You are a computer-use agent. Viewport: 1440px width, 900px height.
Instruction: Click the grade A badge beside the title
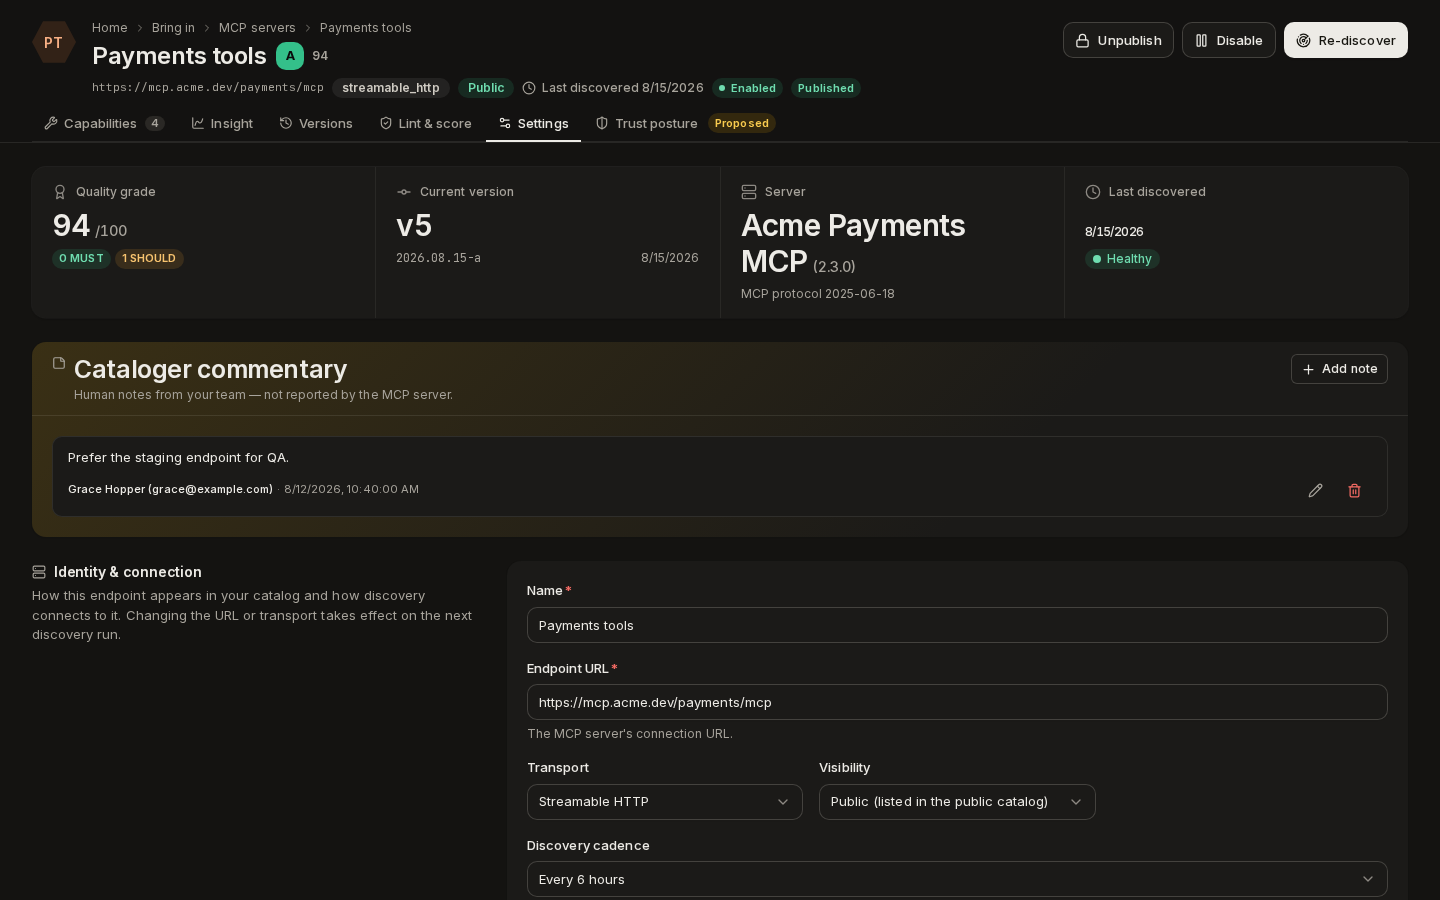(290, 56)
